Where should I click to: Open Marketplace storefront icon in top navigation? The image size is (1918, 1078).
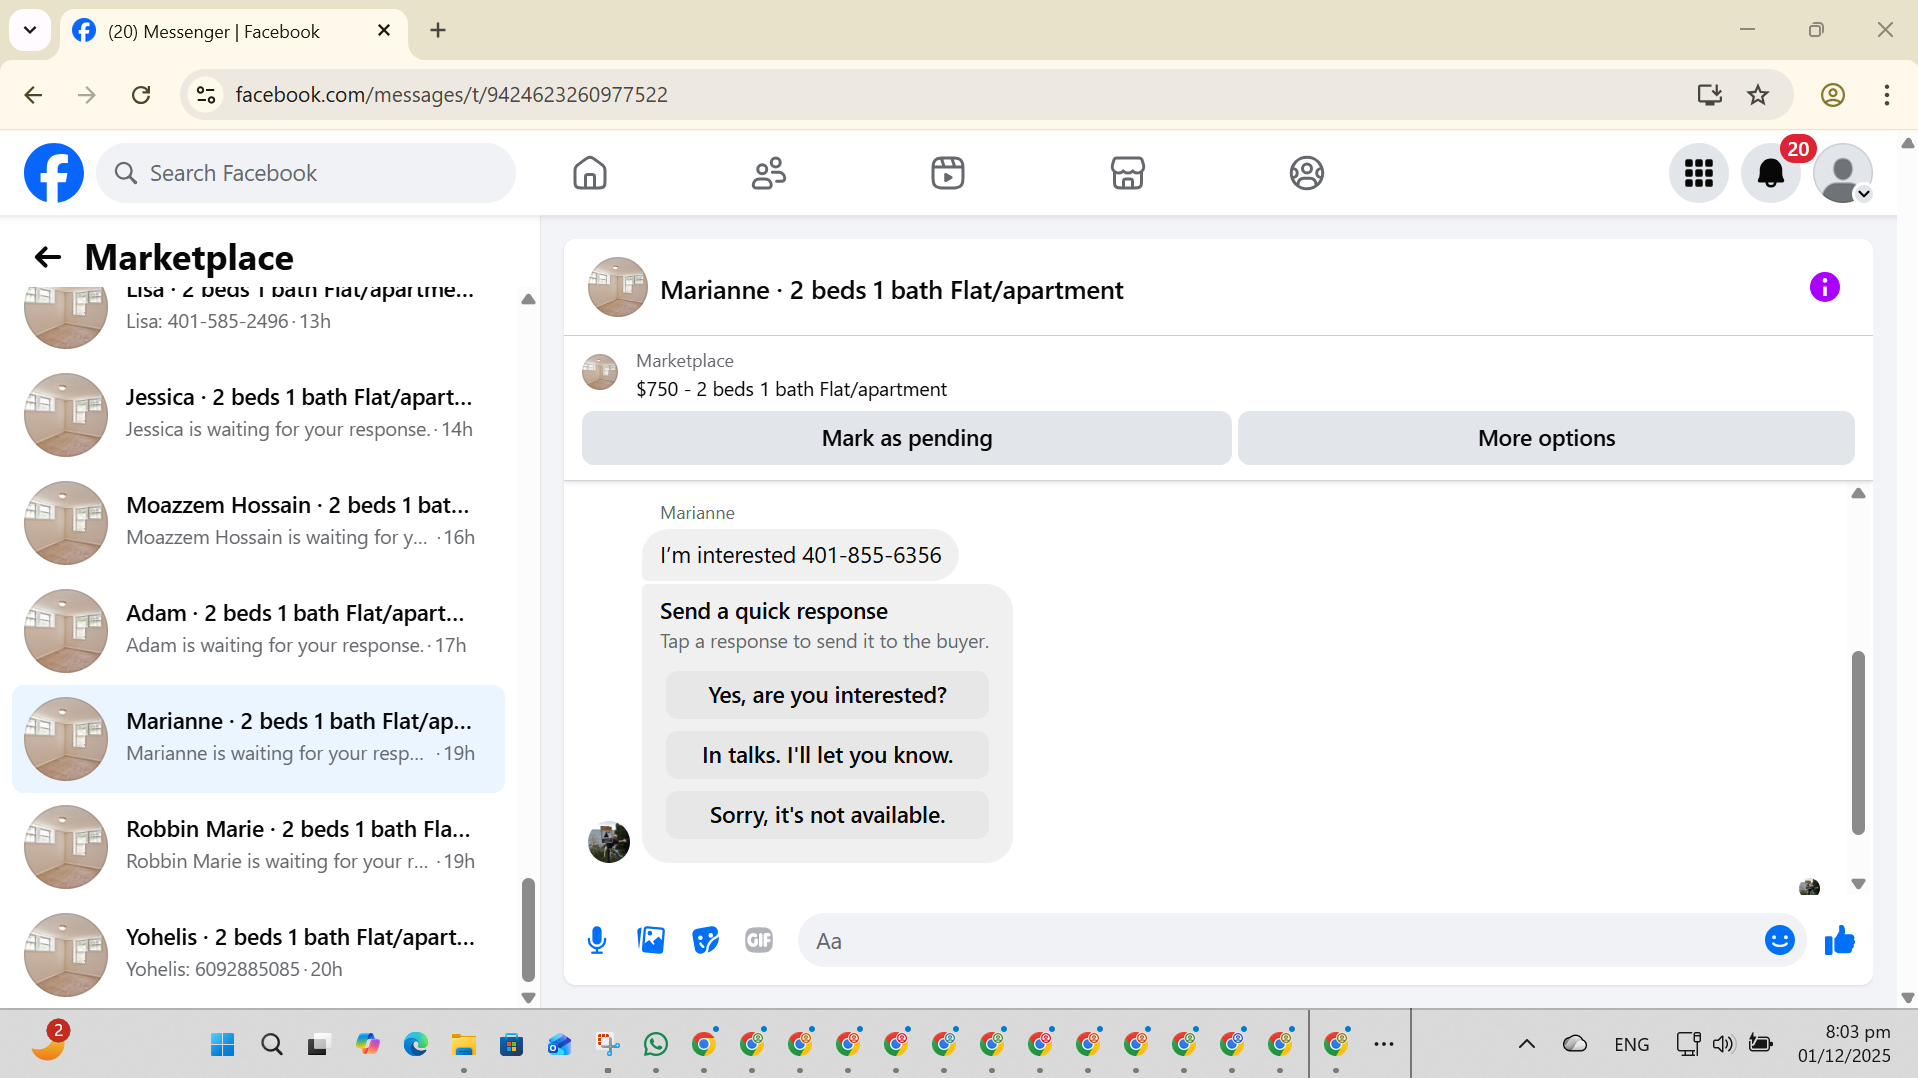click(1127, 173)
